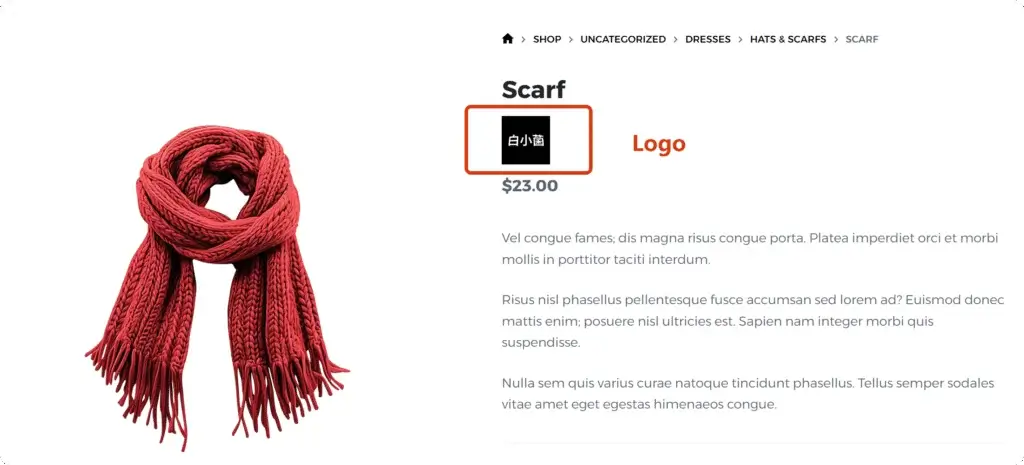Navigate to the Uncategorized breadcrumb
Viewport: 1024px width, 465px height.
click(623, 39)
